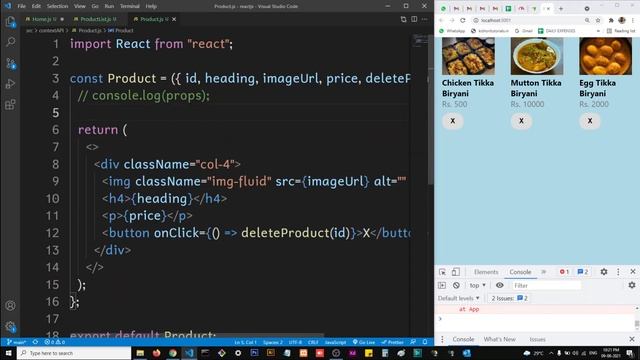Select the Console tab in DevTools top bar
This screenshot has width=640, height=360.
pyautogui.click(x=520, y=272)
